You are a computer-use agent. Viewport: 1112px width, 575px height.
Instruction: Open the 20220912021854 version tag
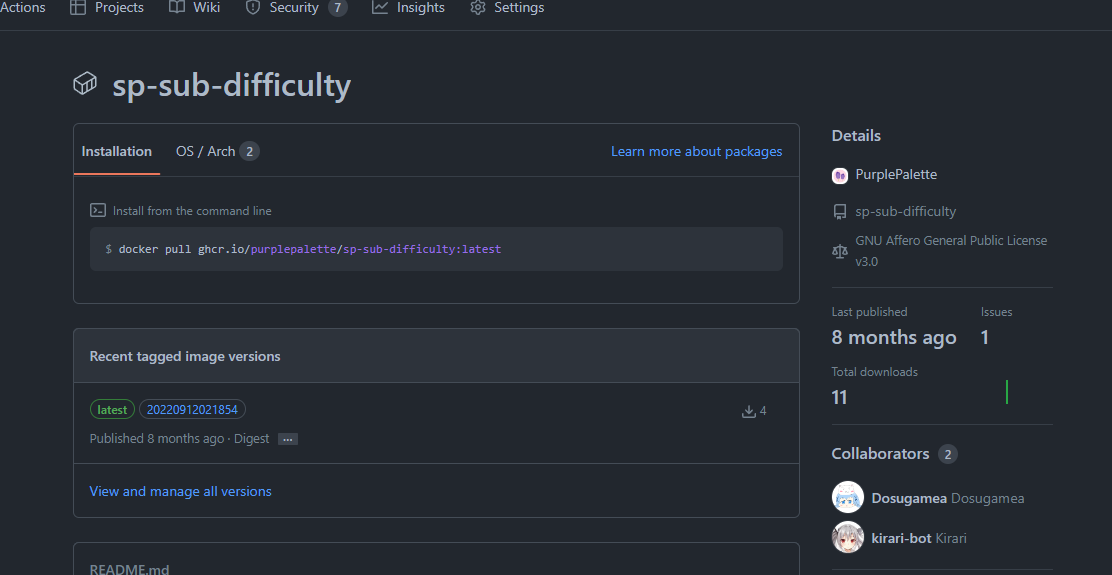click(x=192, y=410)
